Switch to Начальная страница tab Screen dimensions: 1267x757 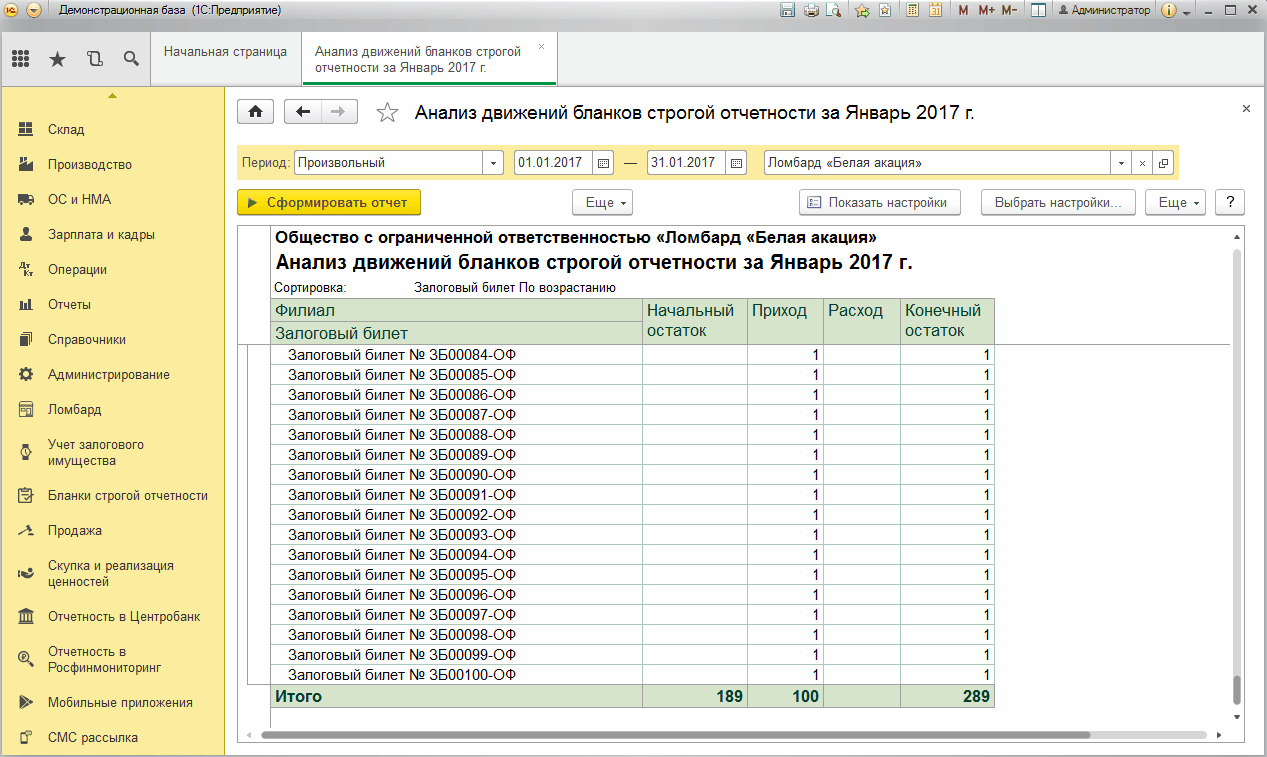click(226, 51)
